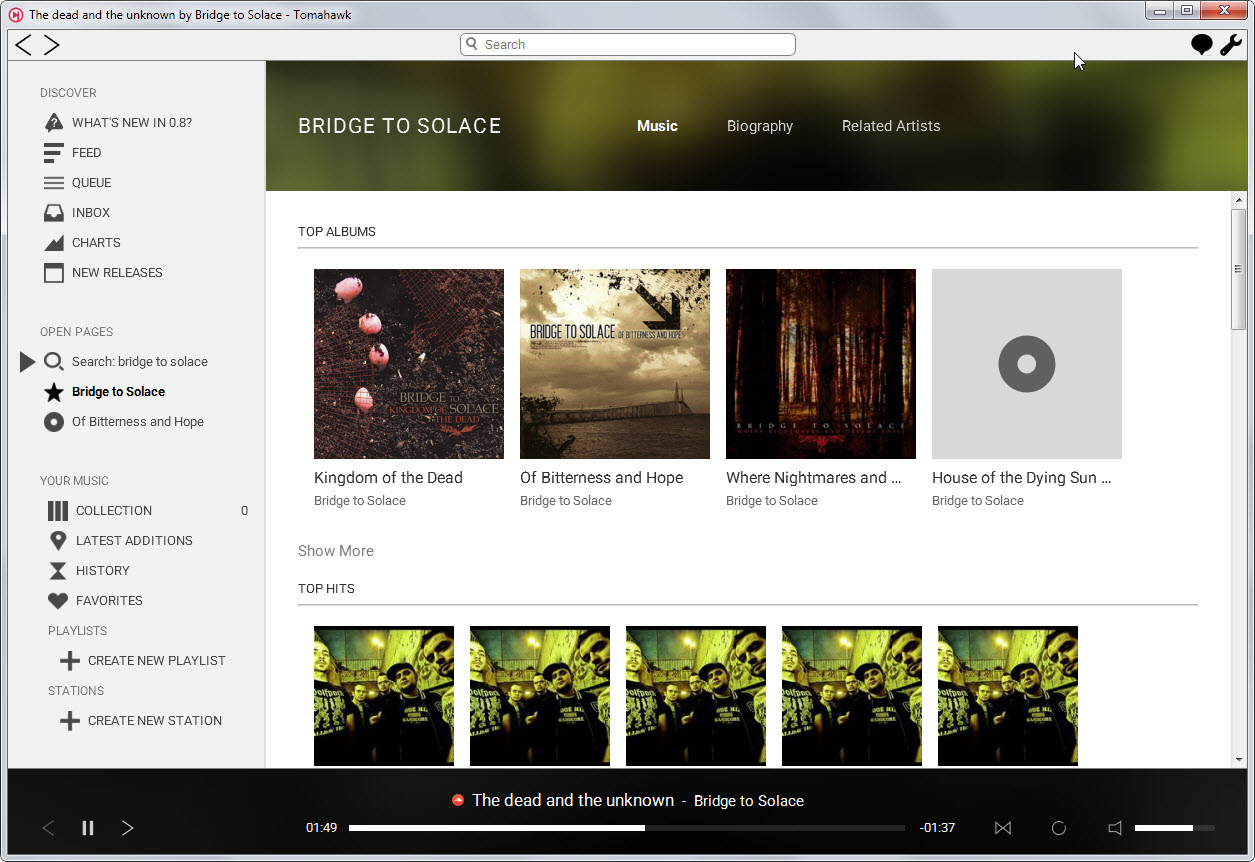
Task: Toggle repeat mode
Action: (1059, 828)
